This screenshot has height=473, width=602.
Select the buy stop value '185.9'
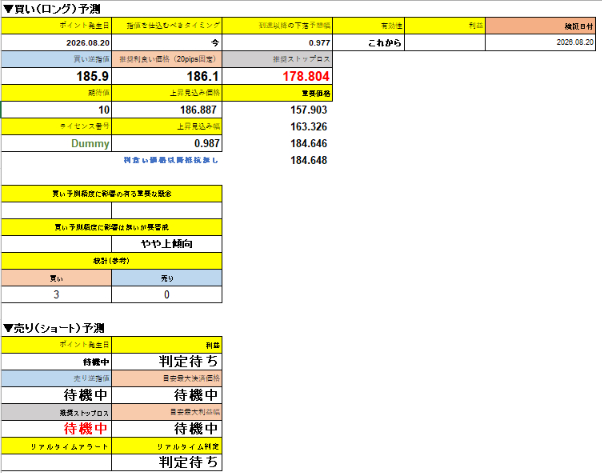pyautogui.click(x=56, y=76)
